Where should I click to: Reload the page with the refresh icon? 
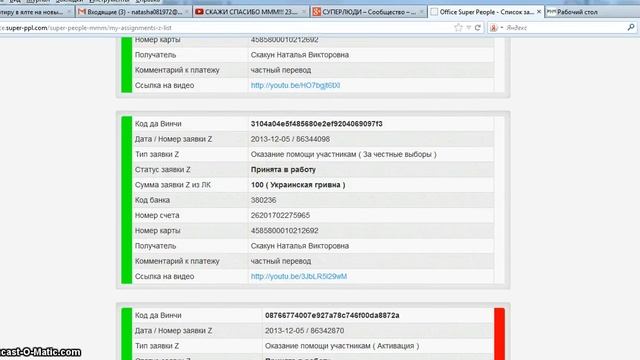point(478,28)
